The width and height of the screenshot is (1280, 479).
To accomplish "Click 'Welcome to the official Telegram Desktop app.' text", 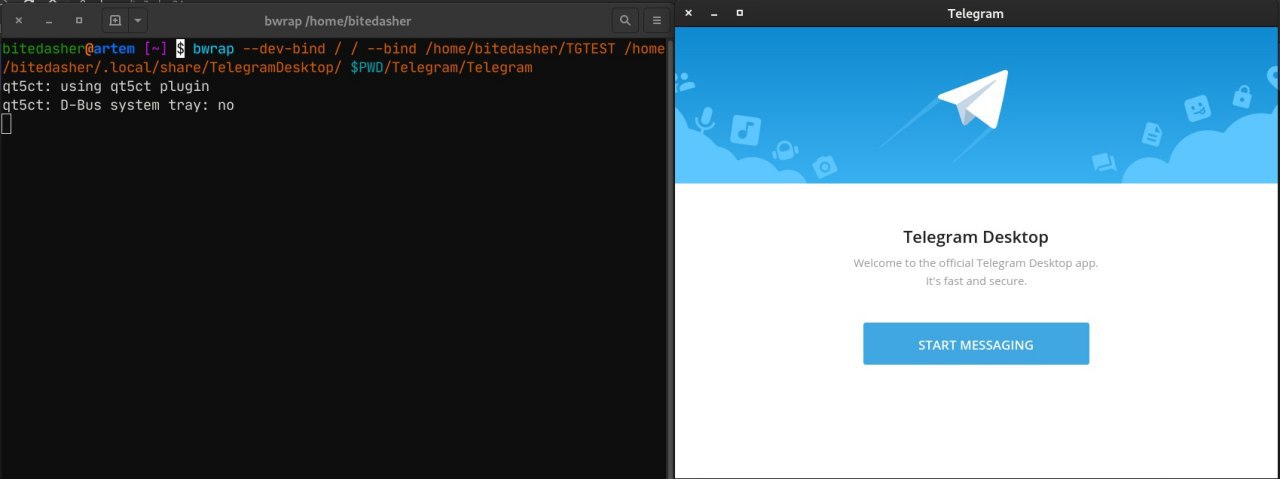I will [975, 263].
